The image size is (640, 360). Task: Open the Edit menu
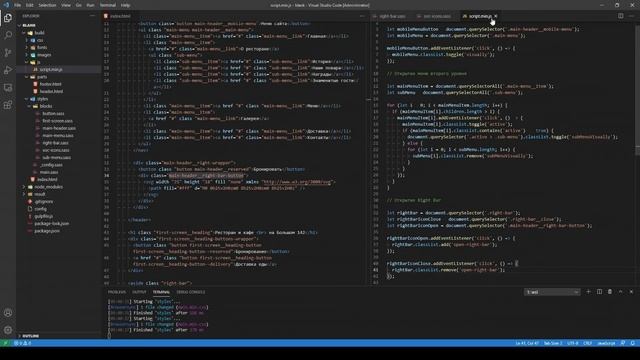point(29,5)
